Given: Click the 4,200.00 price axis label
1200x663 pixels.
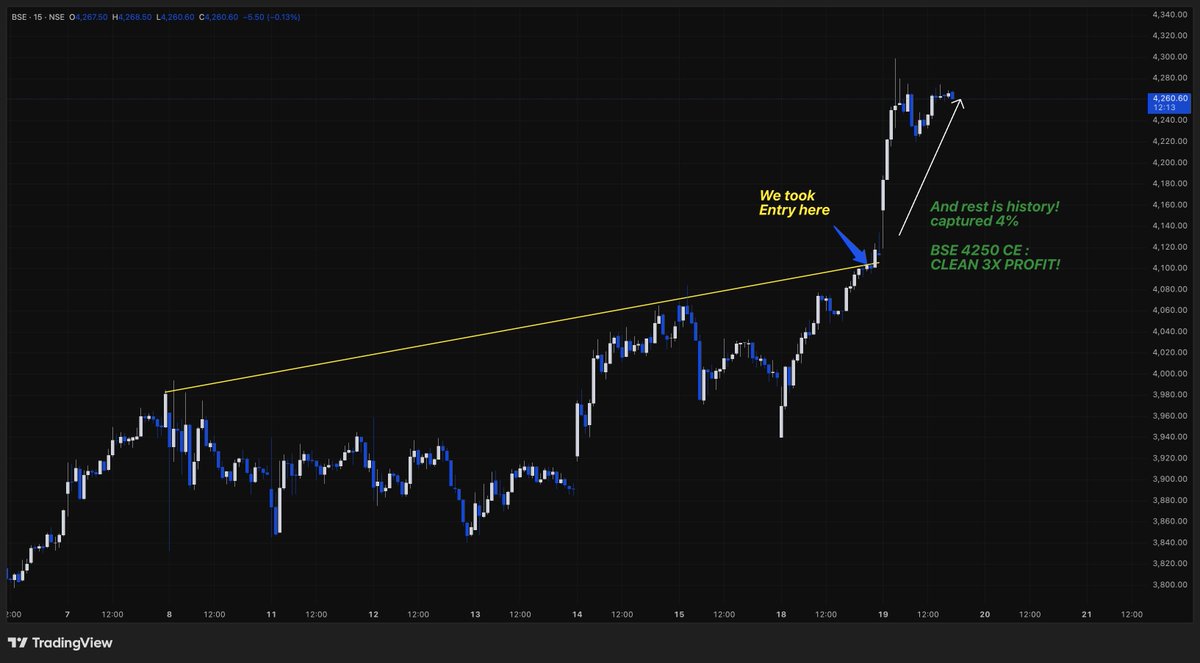Looking at the screenshot, I should 1168,162.
